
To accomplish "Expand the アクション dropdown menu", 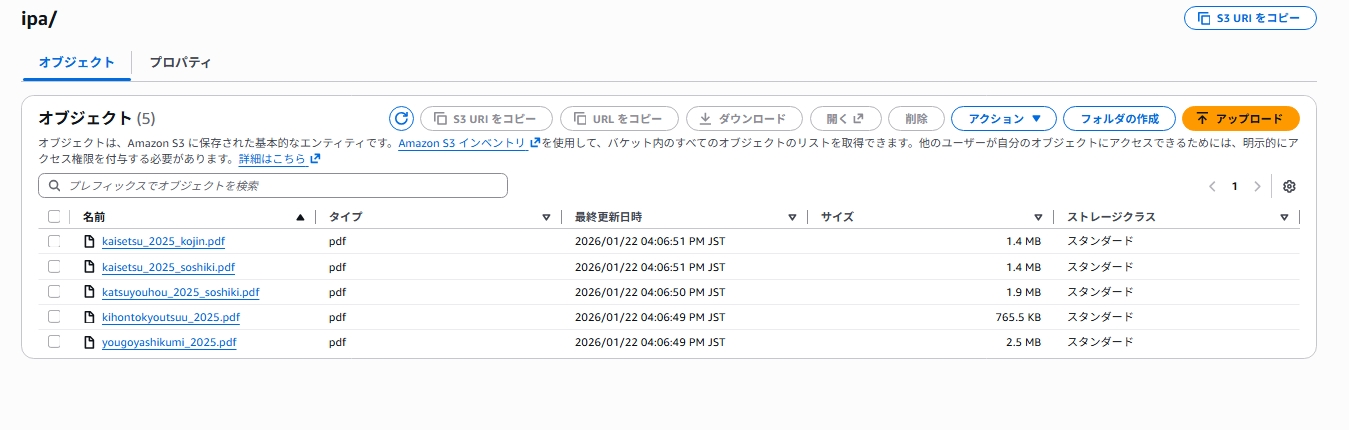I will pos(1003,118).
